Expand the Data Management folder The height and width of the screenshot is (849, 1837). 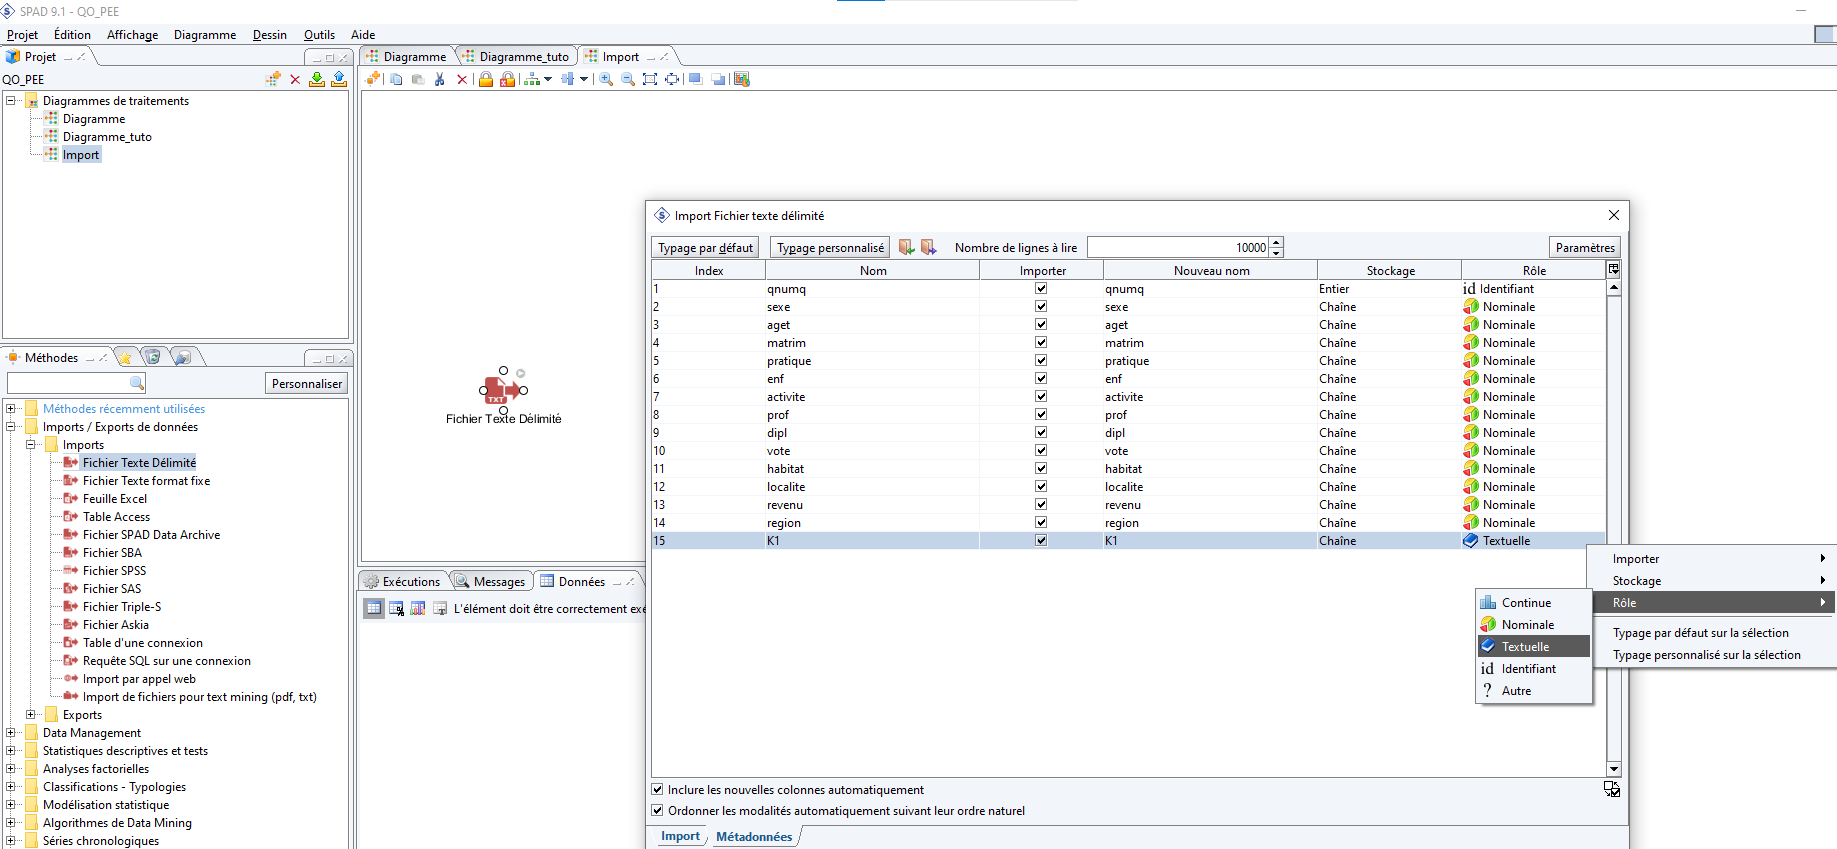(11, 732)
